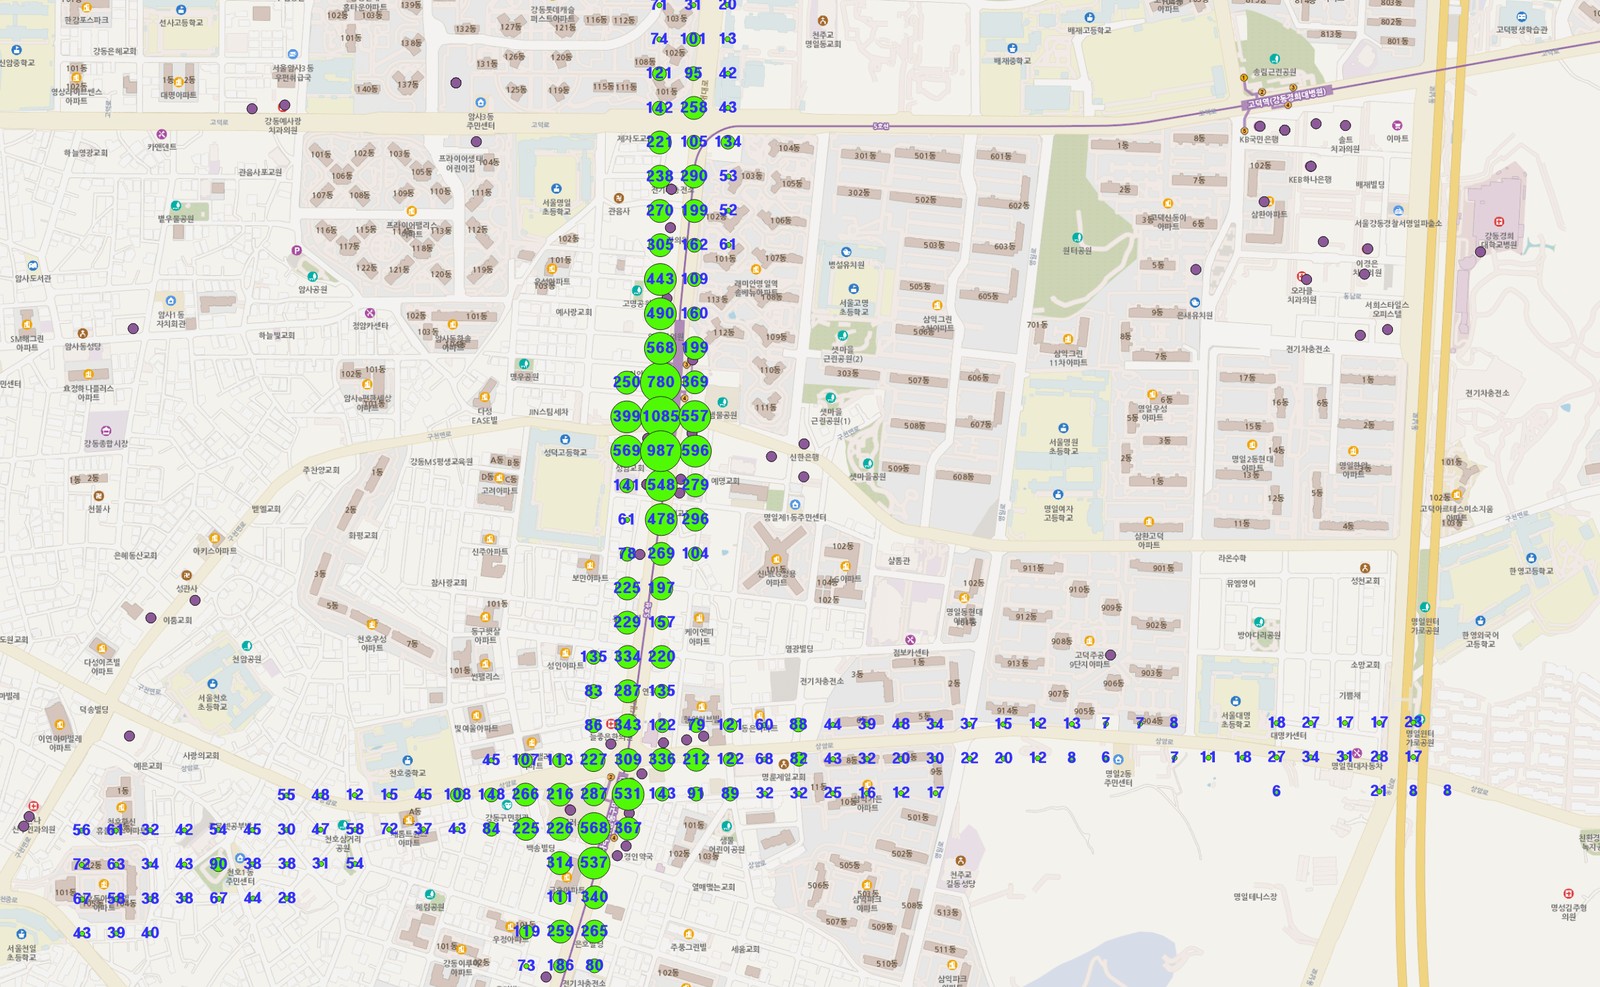This screenshot has width=1600, height=987.
Task: Click the 강동MS평생교육원 label
Action: pyautogui.click(x=441, y=462)
